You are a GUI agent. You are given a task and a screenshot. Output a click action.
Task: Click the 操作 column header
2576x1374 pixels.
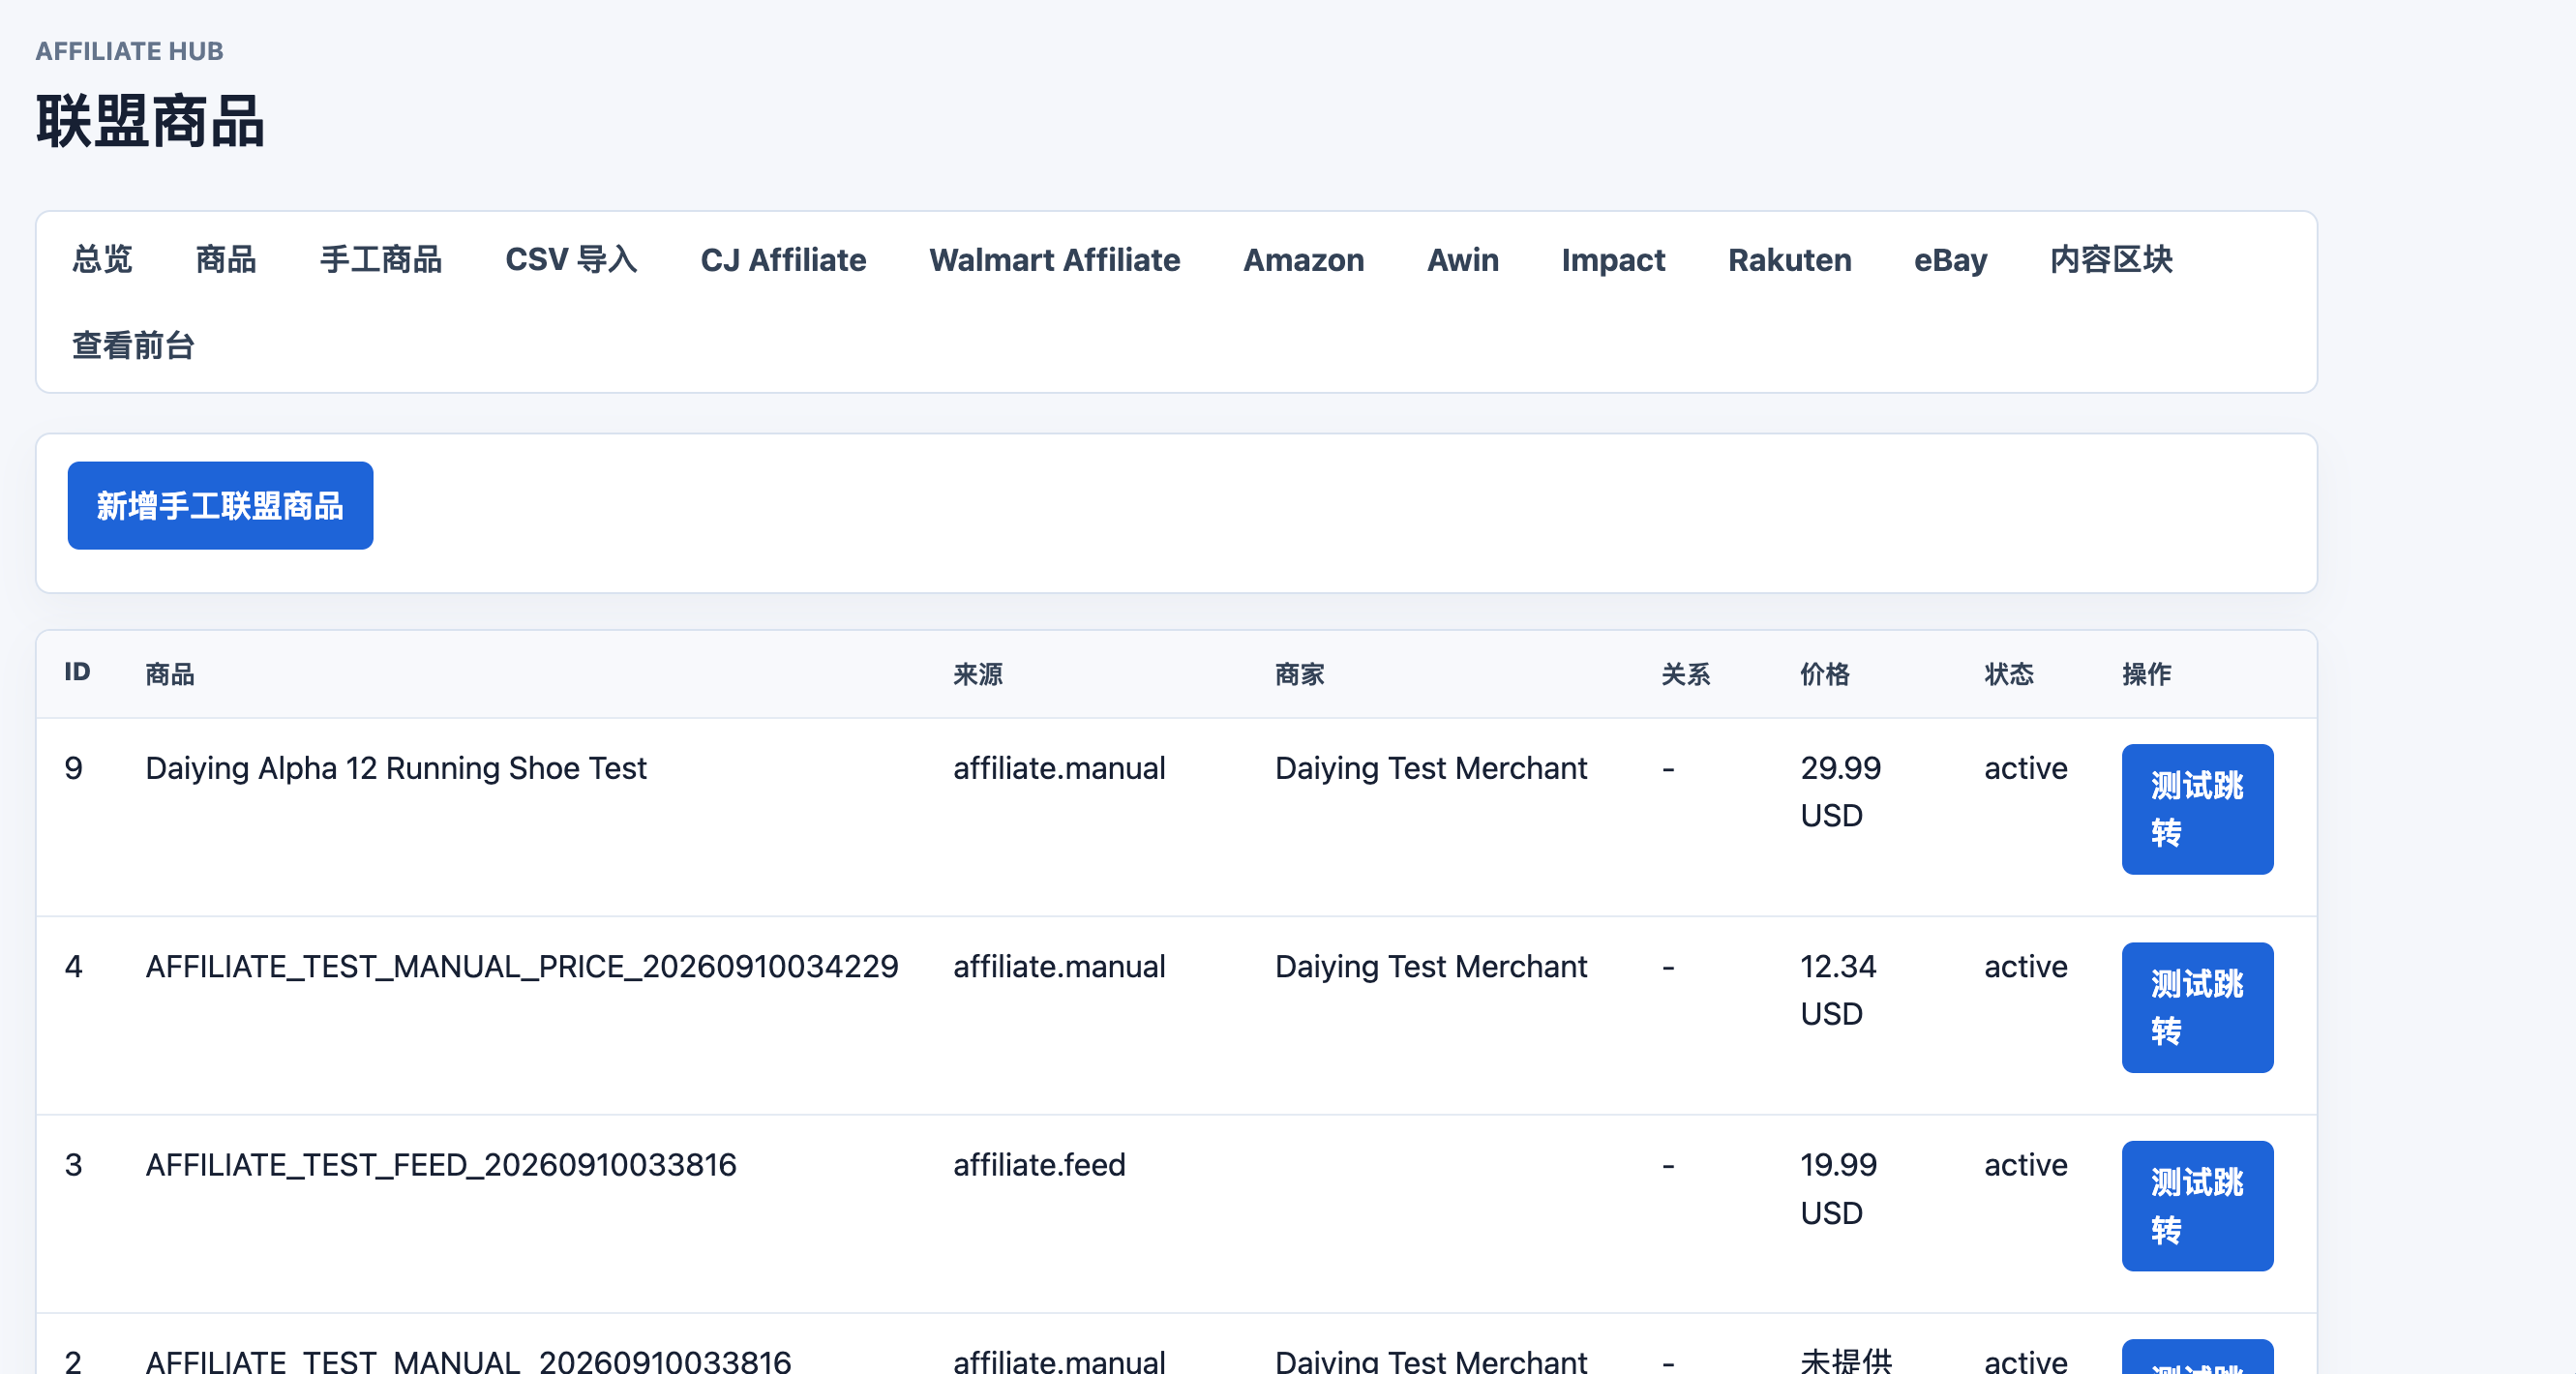2146,674
